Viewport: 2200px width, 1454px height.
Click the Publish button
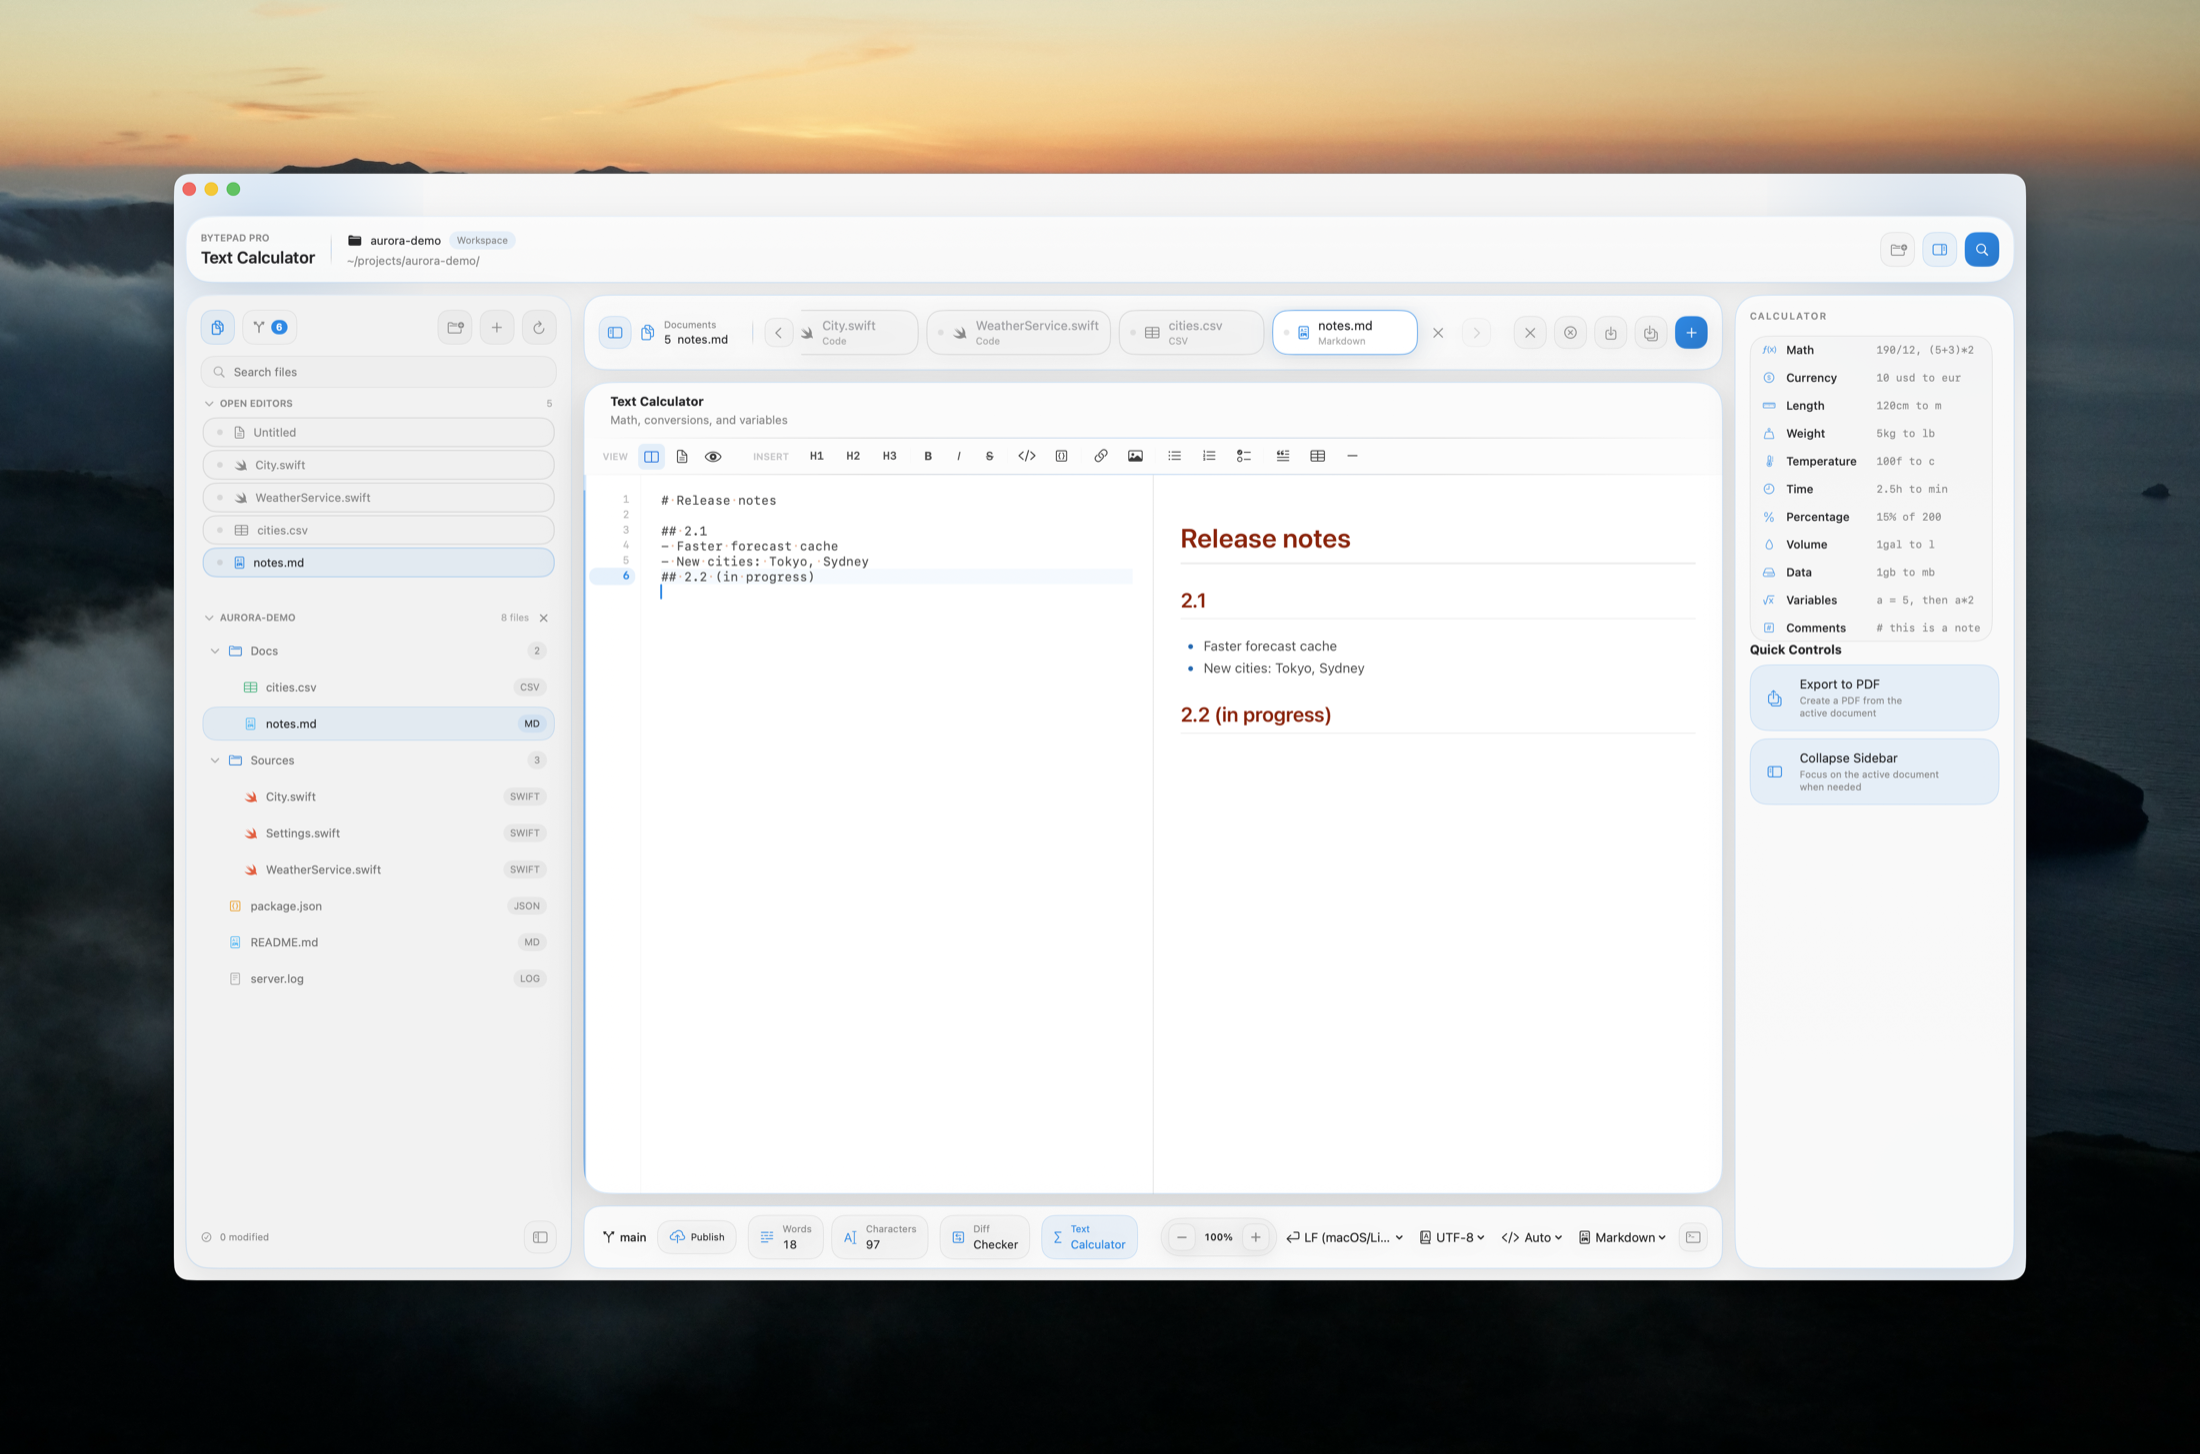click(697, 1237)
